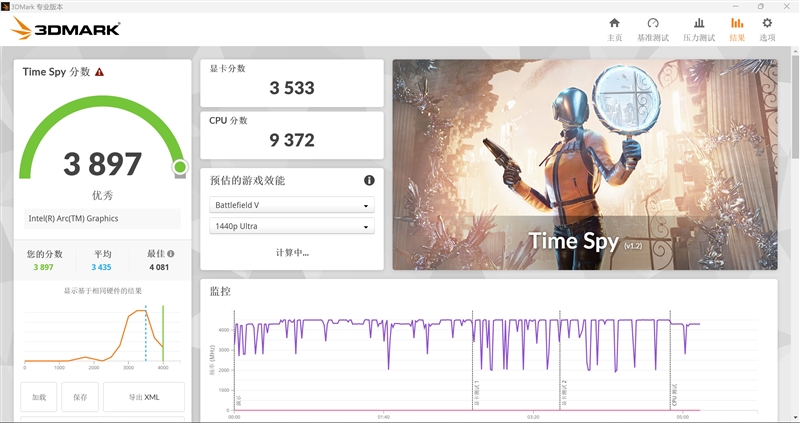Click the info icon beside 最佳 score

pyautogui.click(x=170, y=254)
